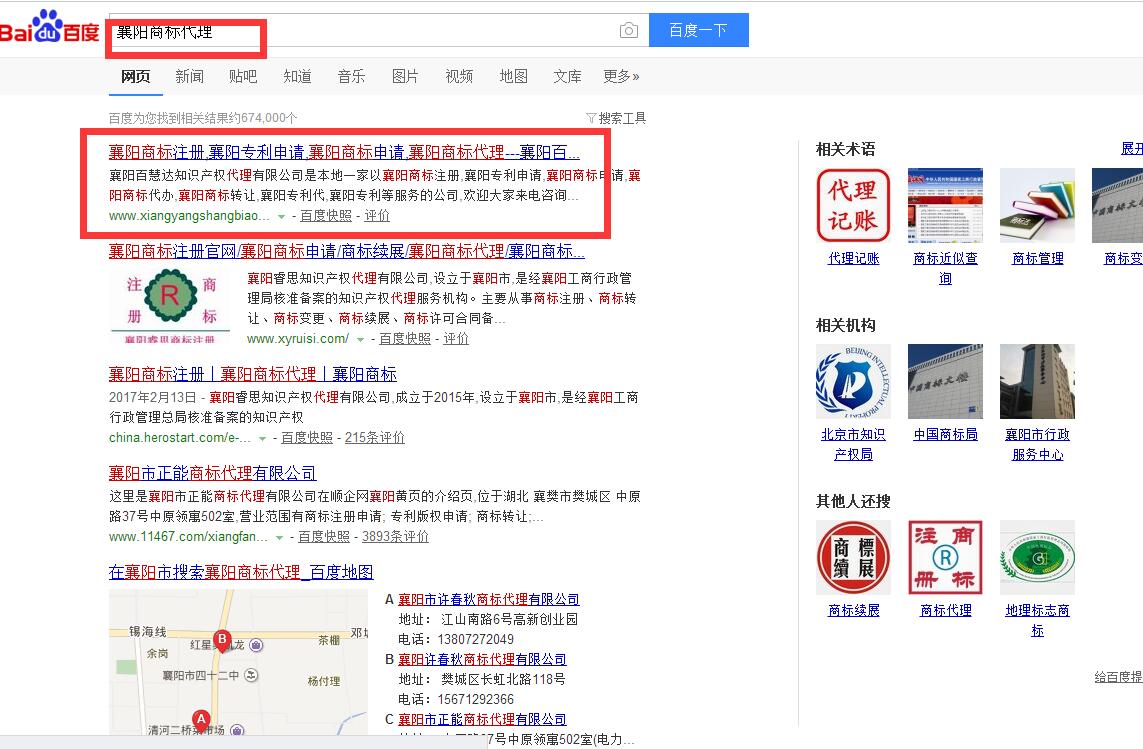The image size is (1143, 749).
Task: Click the 商标续展 text link
Action: (854, 610)
